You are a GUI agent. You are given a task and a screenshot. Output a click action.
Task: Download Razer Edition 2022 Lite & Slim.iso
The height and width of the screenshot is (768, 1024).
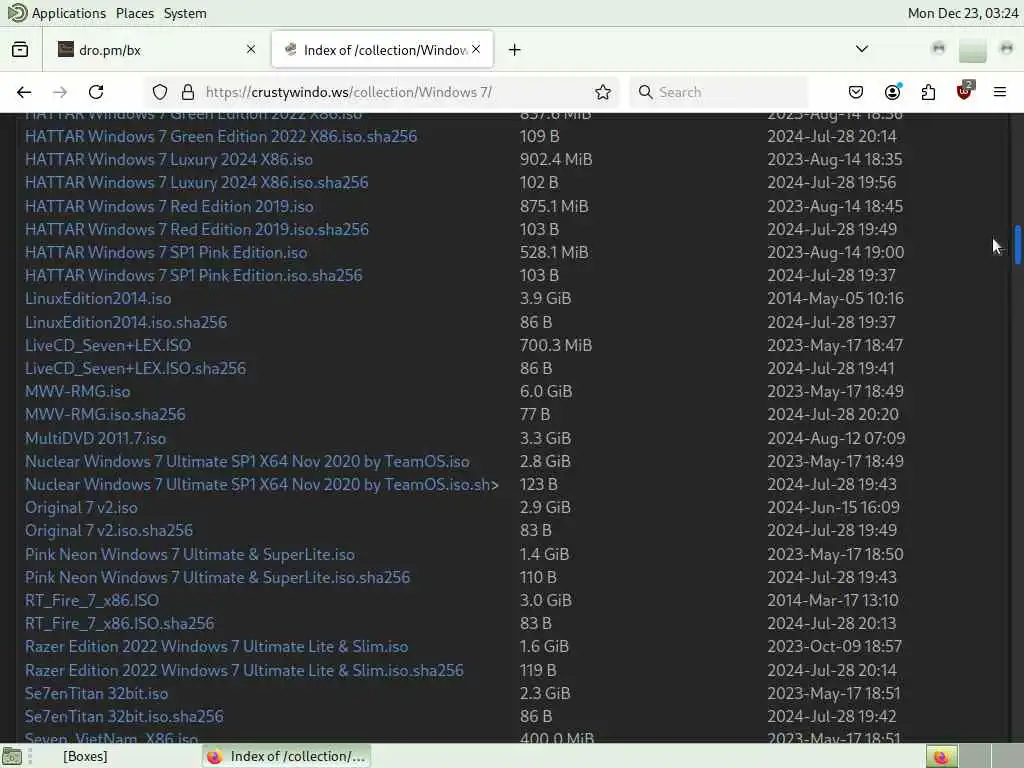(216, 647)
